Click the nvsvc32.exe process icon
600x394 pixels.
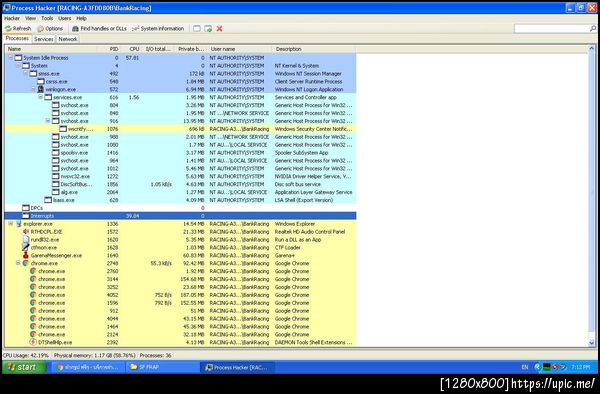coord(56,176)
